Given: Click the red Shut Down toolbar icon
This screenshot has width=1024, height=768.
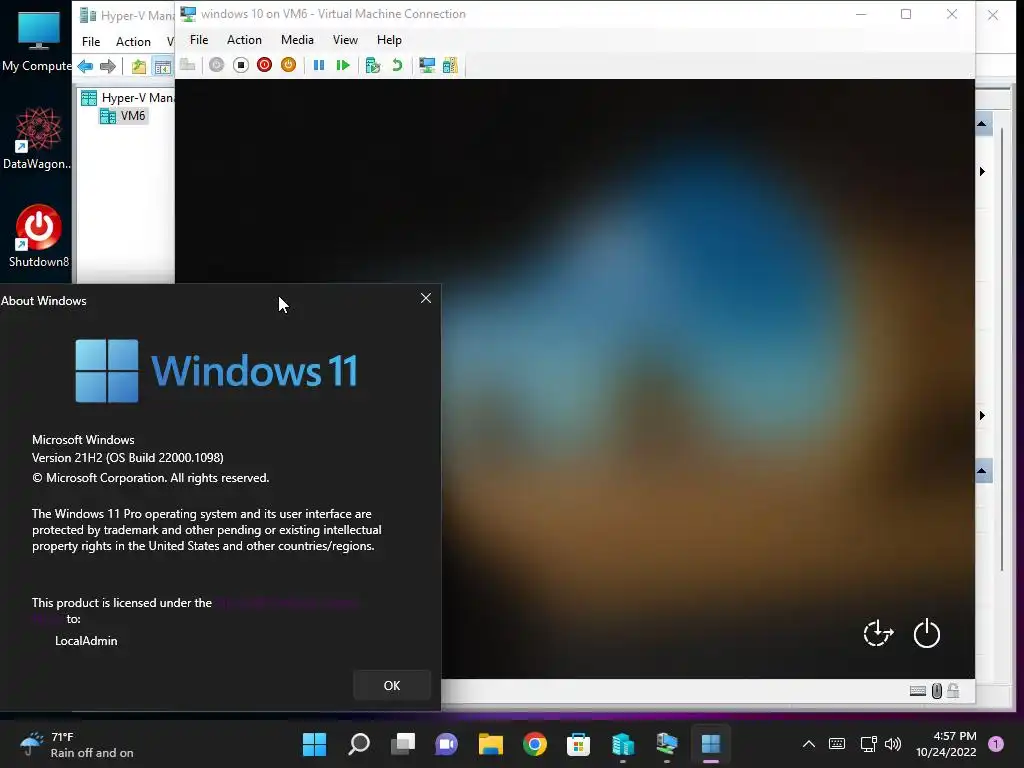Looking at the screenshot, I should tap(264, 65).
